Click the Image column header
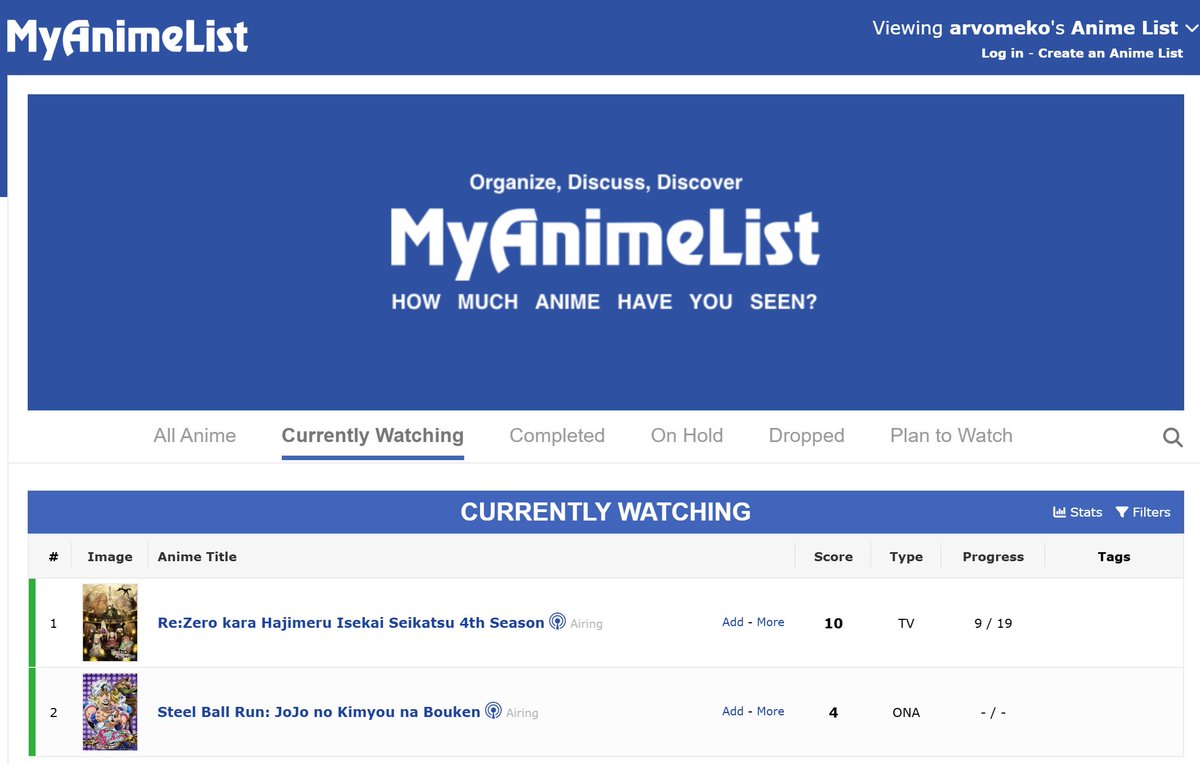The height and width of the screenshot is (765, 1200). tap(110, 556)
